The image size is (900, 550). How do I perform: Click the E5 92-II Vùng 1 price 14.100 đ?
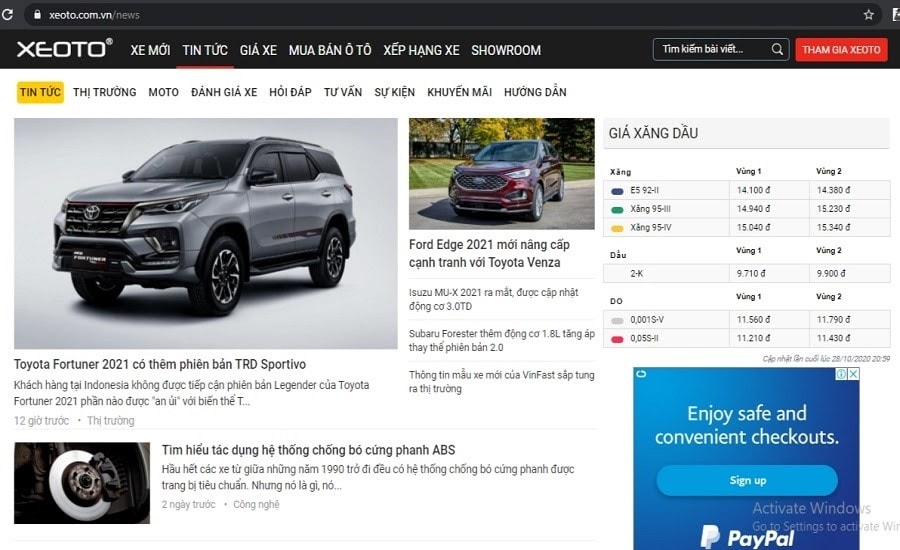tap(754, 190)
